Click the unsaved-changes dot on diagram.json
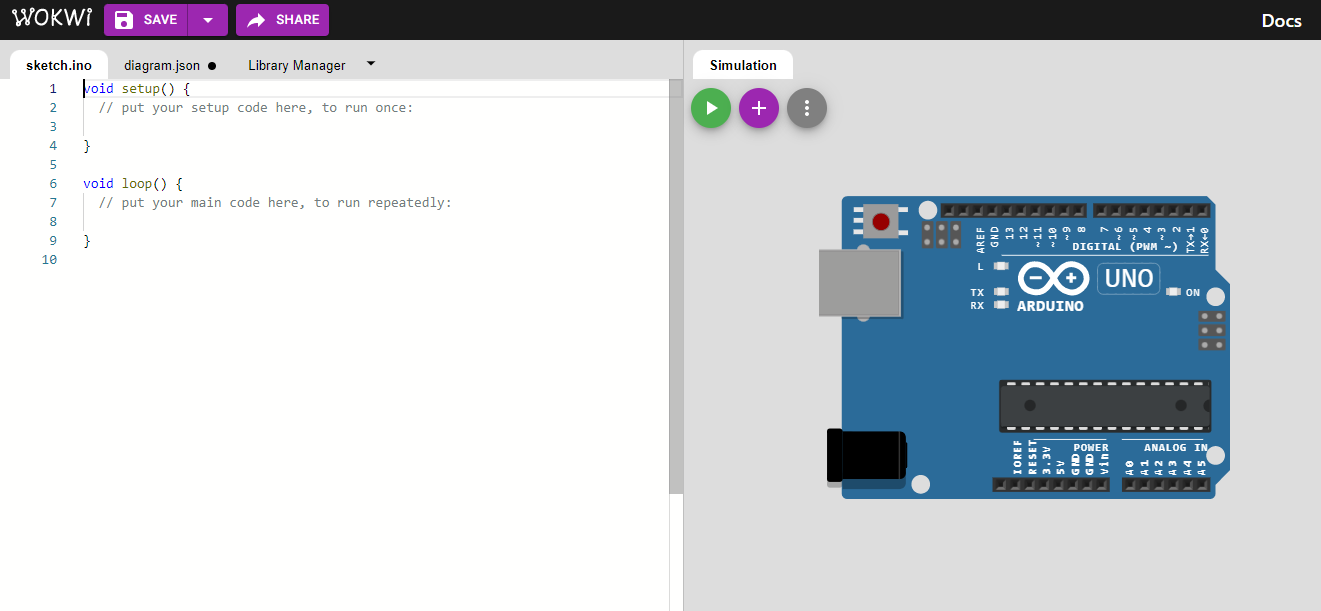Screen dimensions: 1321x611 tap(212, 66)
